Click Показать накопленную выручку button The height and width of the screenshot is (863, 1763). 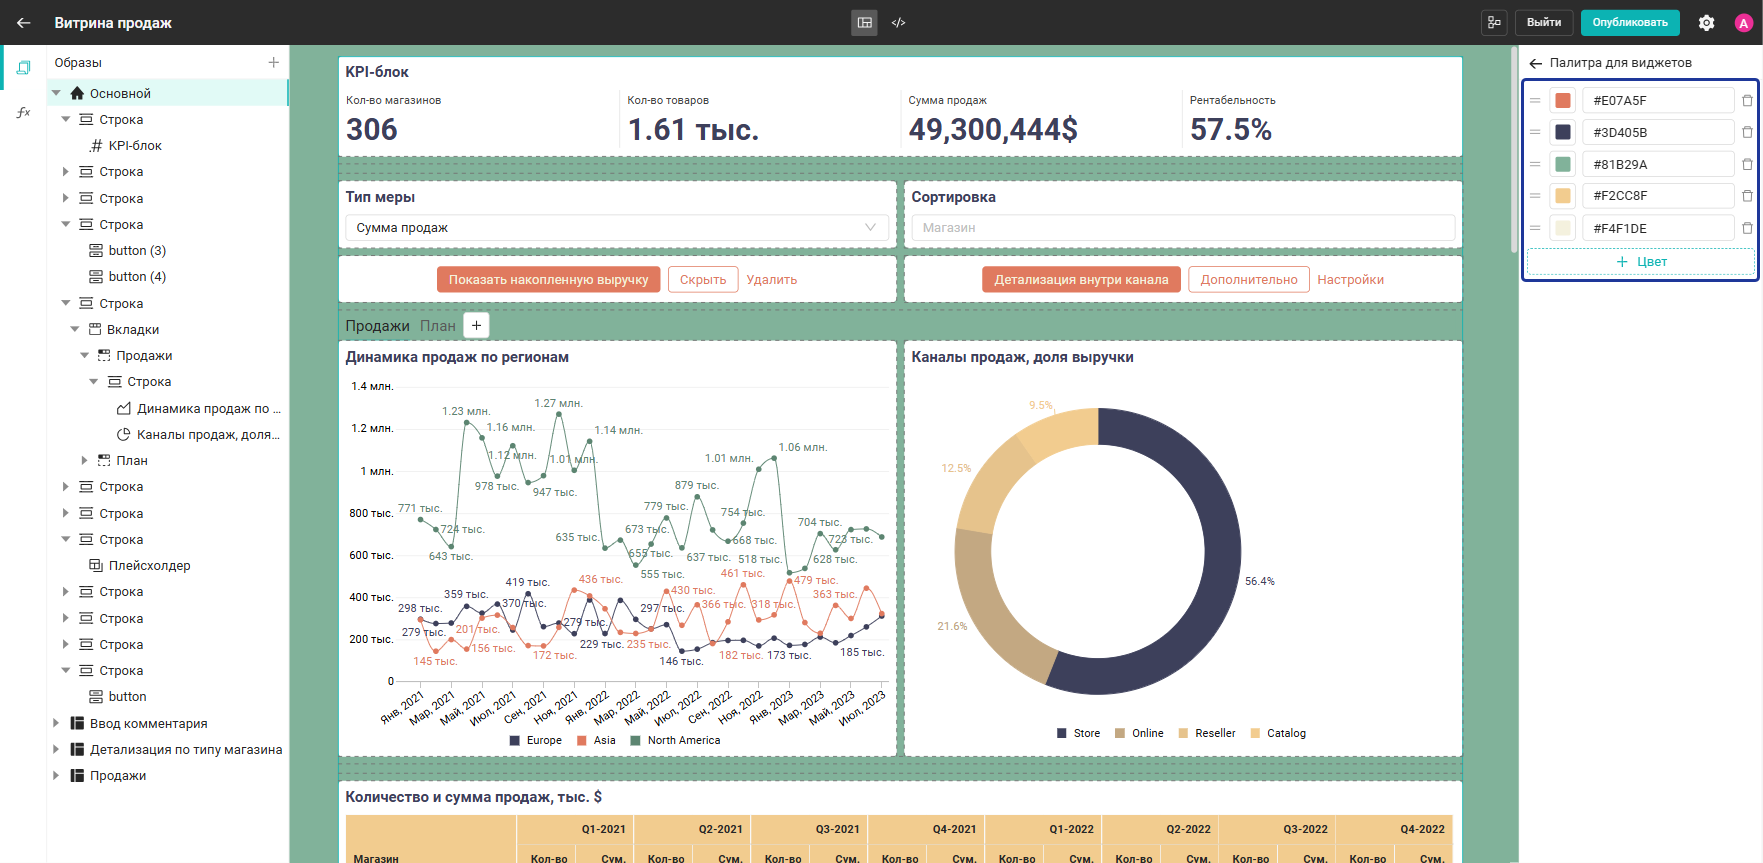548,280
